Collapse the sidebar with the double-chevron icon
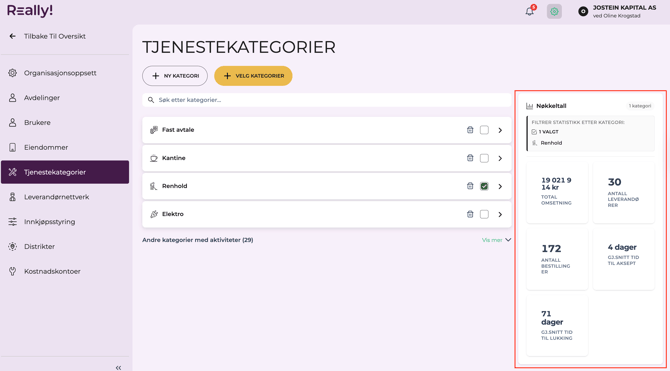The width and height of the screenshot is (670, 371). tap(118, 367)
